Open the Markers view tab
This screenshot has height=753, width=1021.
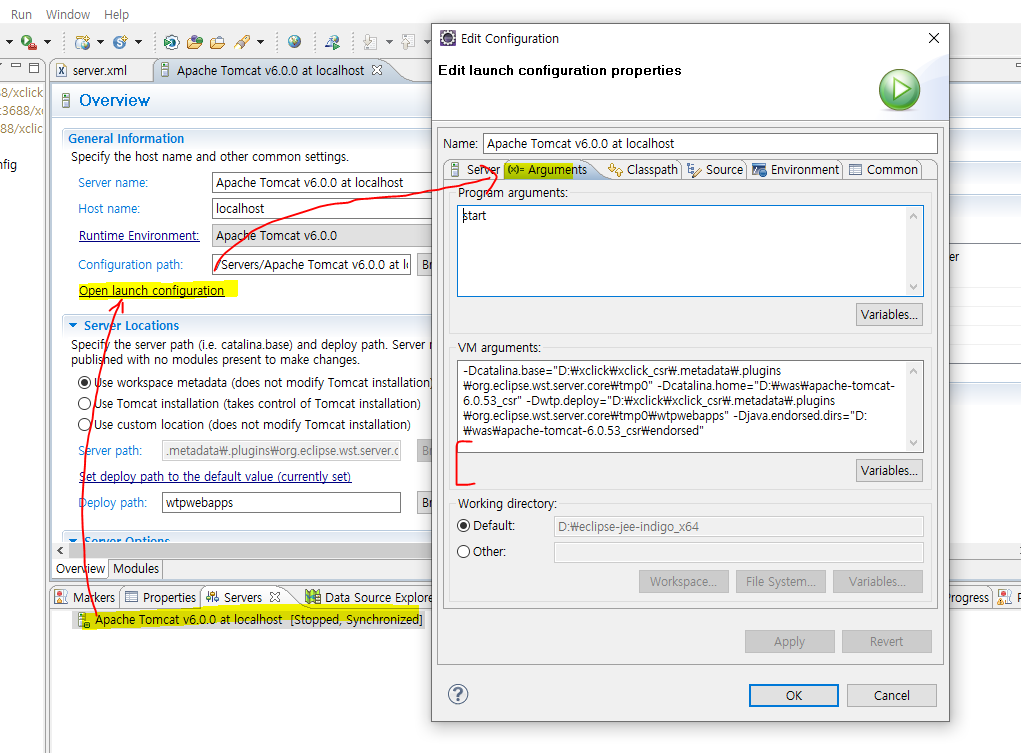(x=86, y=597)
